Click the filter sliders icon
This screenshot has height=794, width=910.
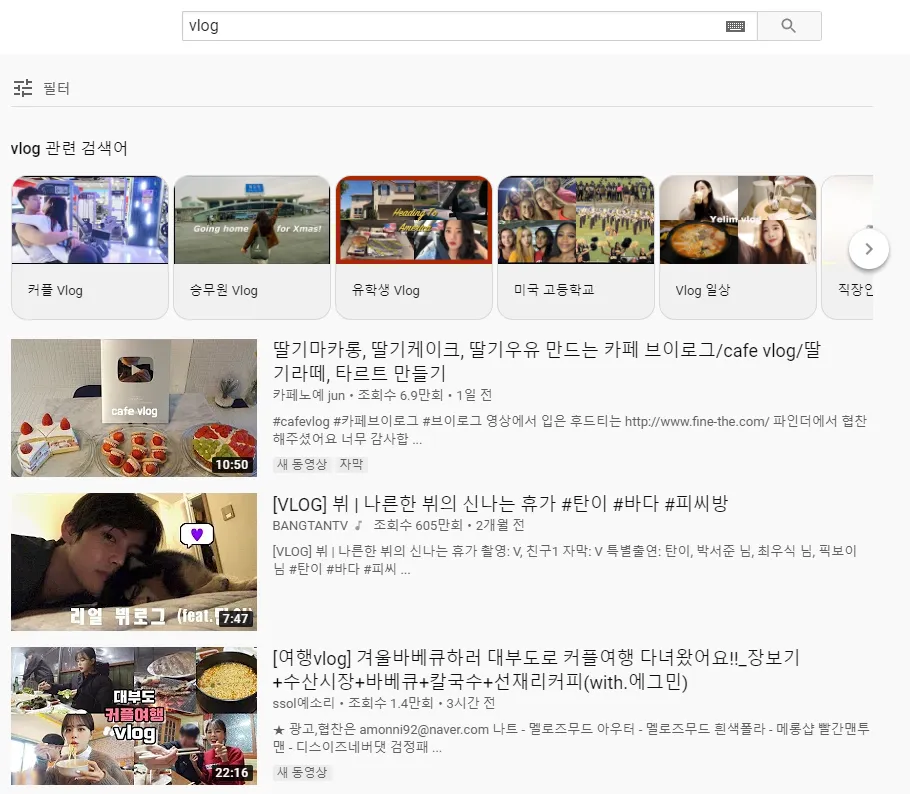point(23,88)
